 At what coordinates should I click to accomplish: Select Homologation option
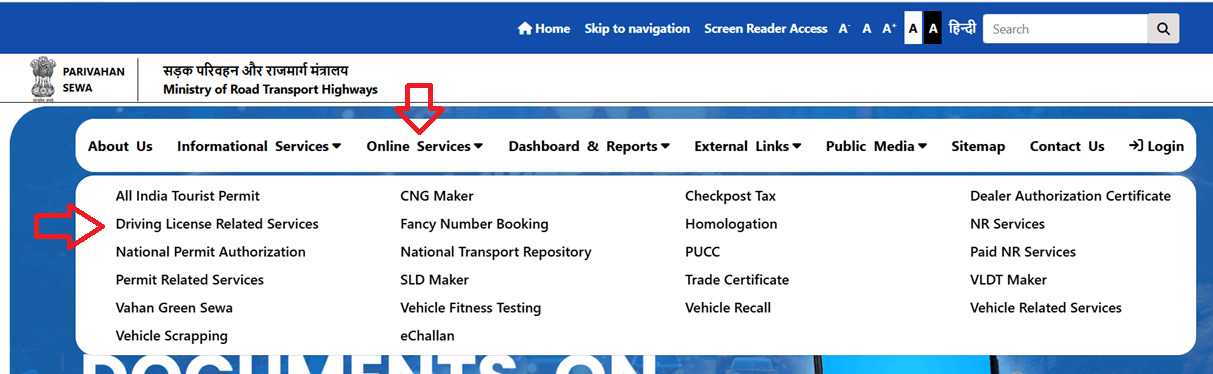click(x=731, y=224)
